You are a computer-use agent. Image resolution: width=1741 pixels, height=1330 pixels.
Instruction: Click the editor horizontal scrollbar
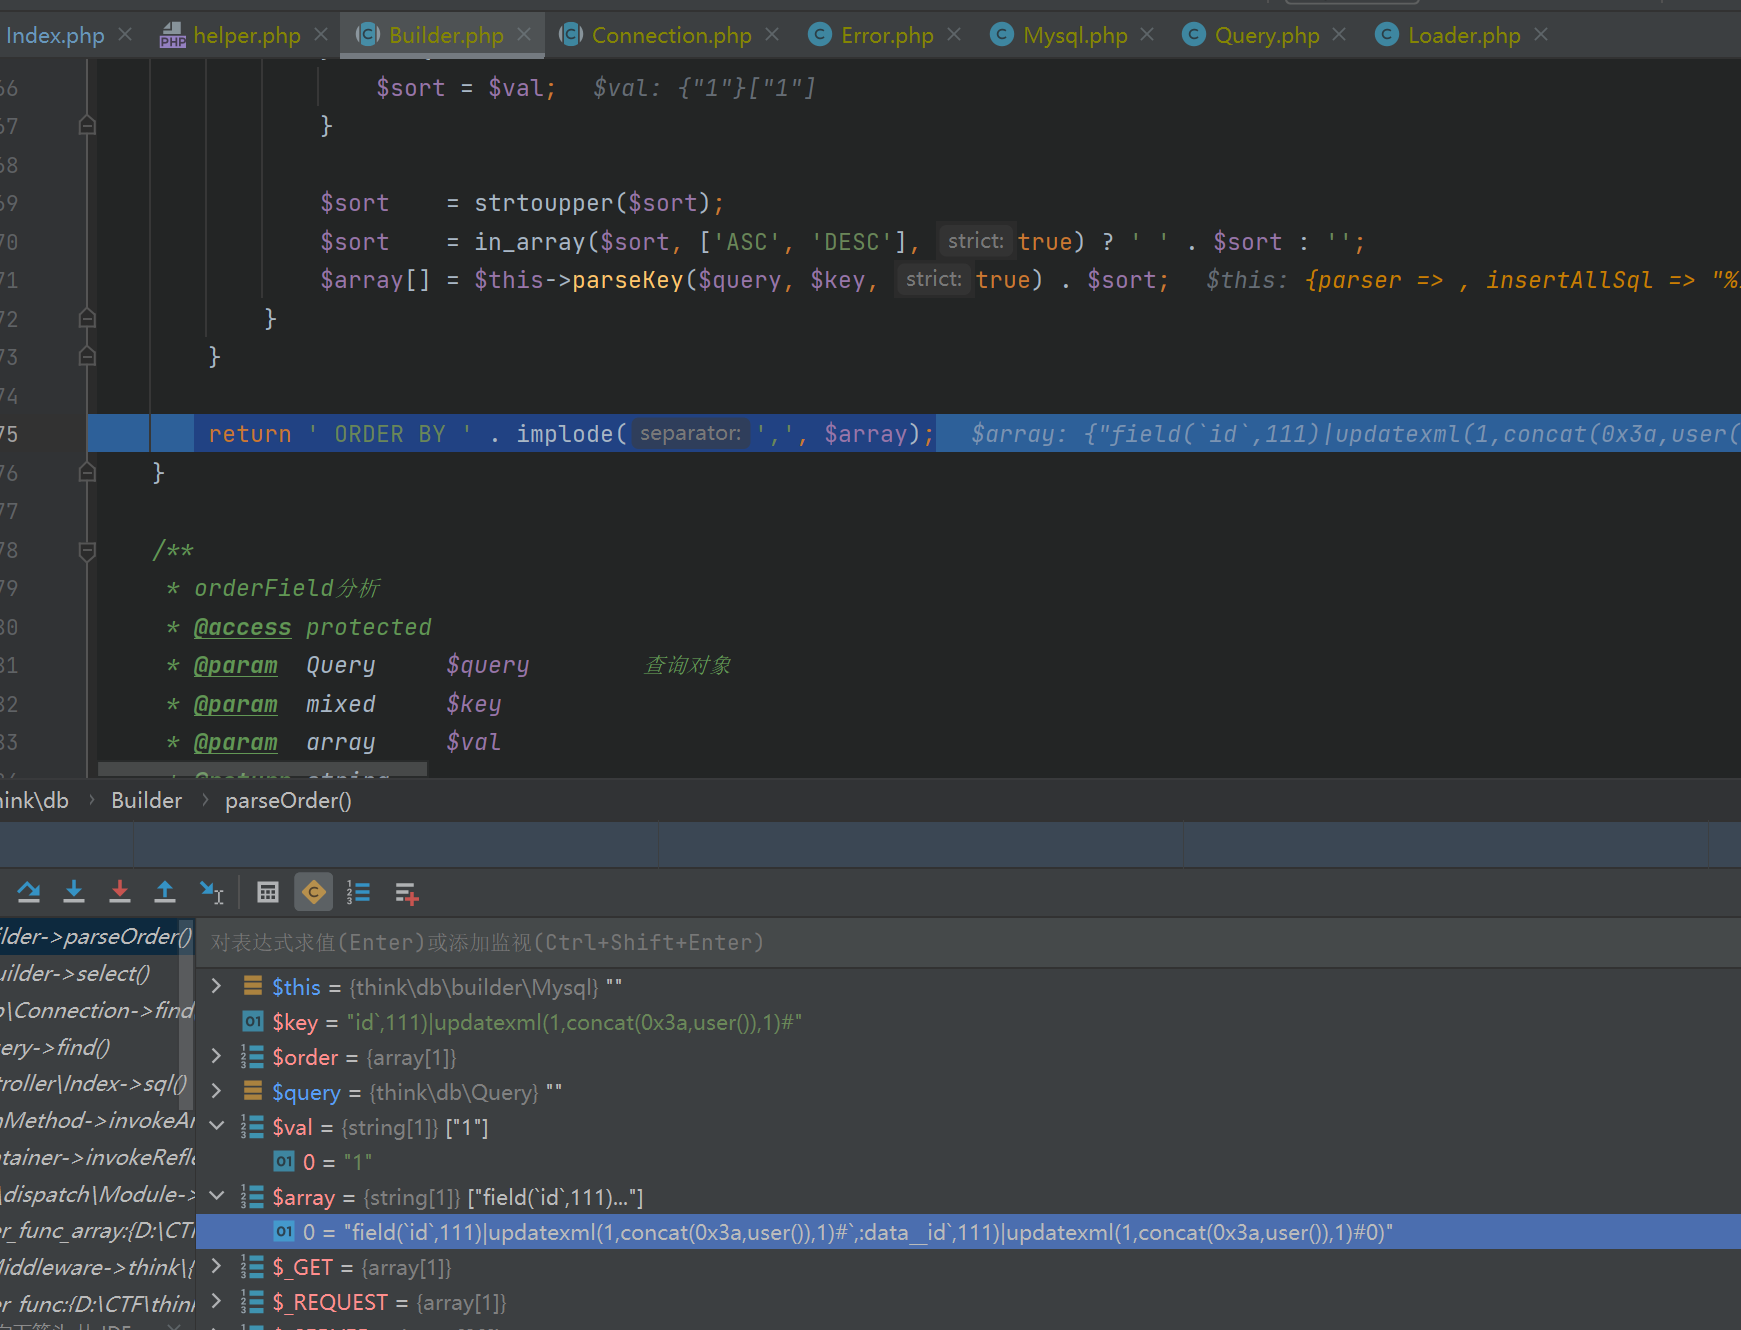click(x=262, y=770)
